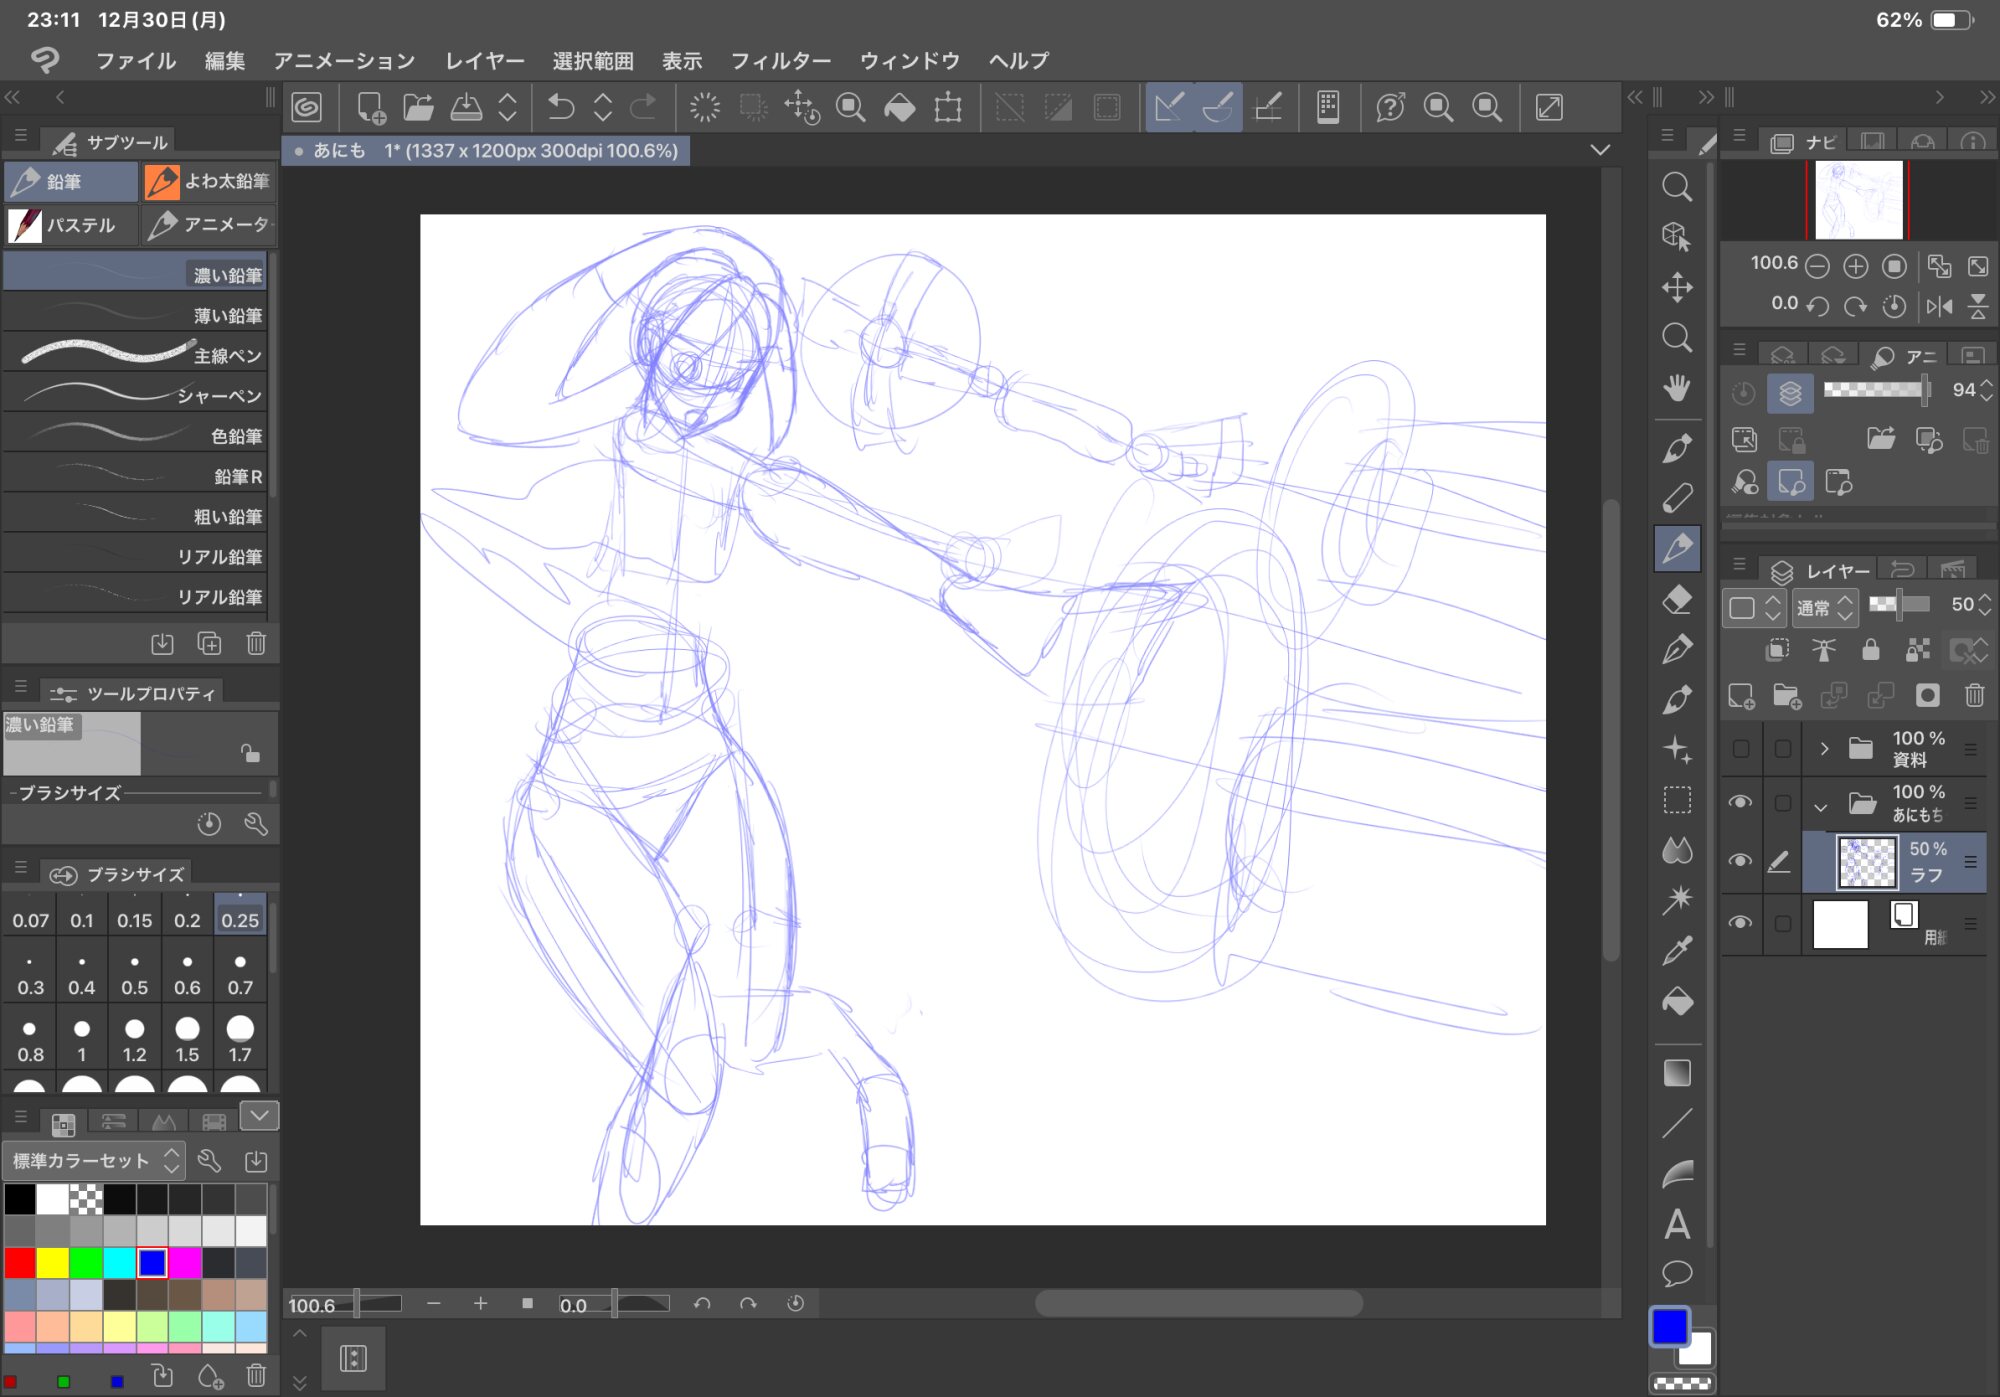Click the Undo arrow in toolbar
The image size is (2000, 1397).
coord(561,107)
